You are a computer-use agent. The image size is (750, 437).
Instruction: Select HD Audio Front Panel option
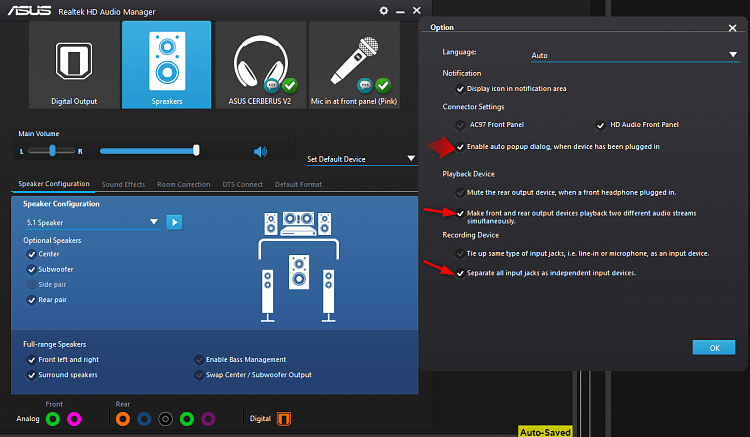[x=600, y=125]
